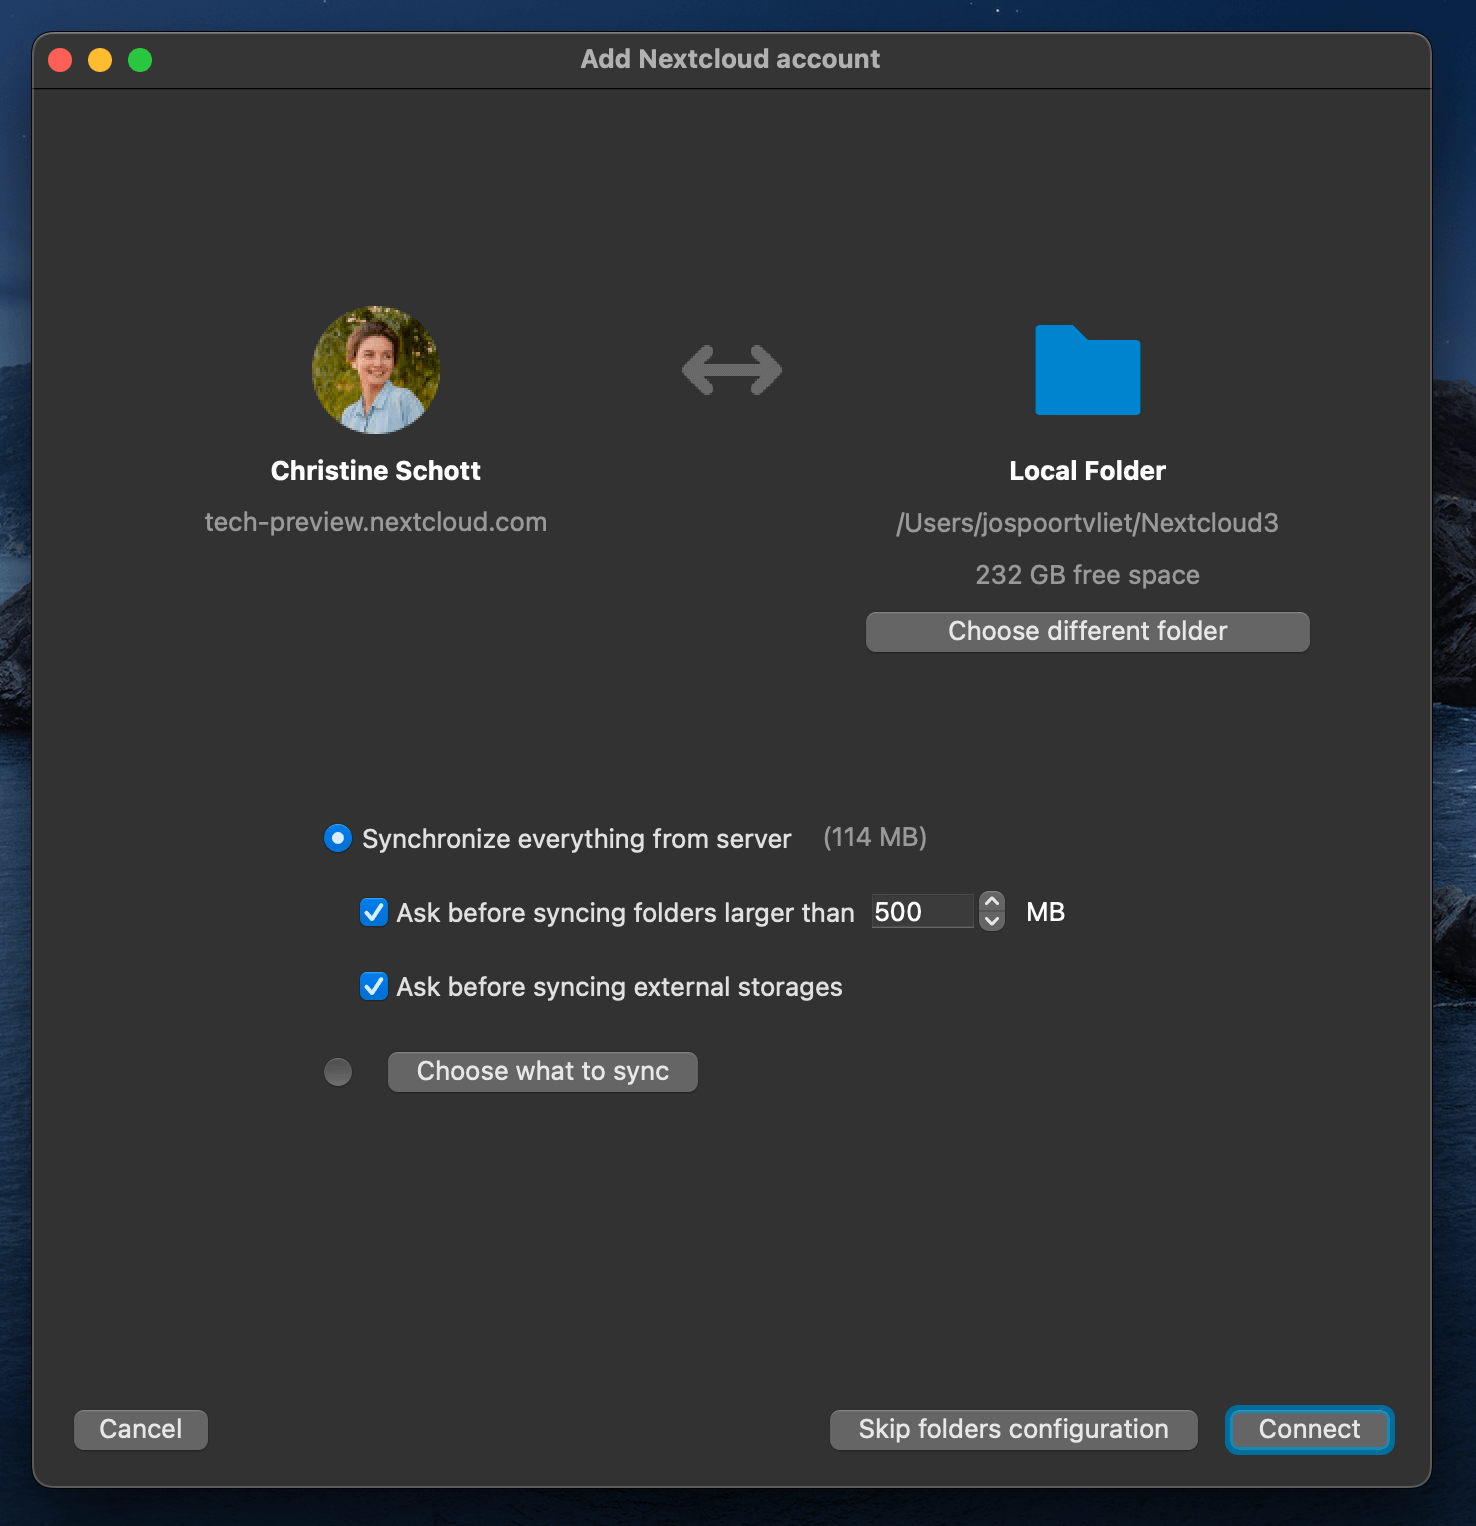Decrease folder size limit with down stepper arrow
This screenshot has width=1476, height=1526.
992,921
